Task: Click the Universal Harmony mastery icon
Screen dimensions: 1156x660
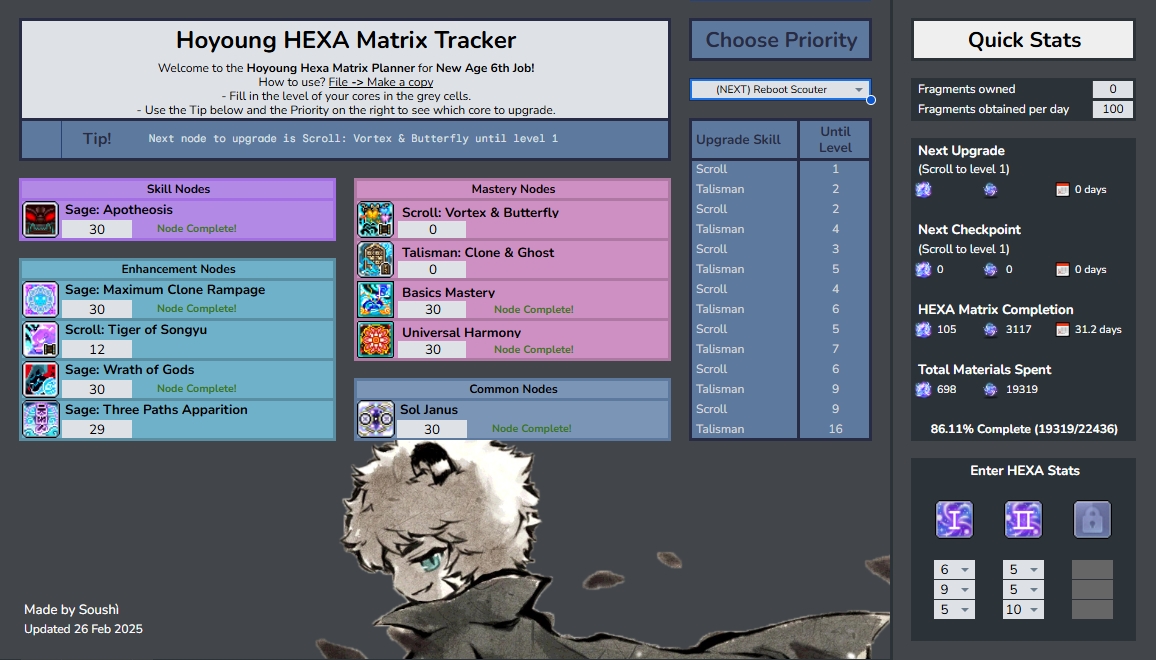Action: [376, 340]
